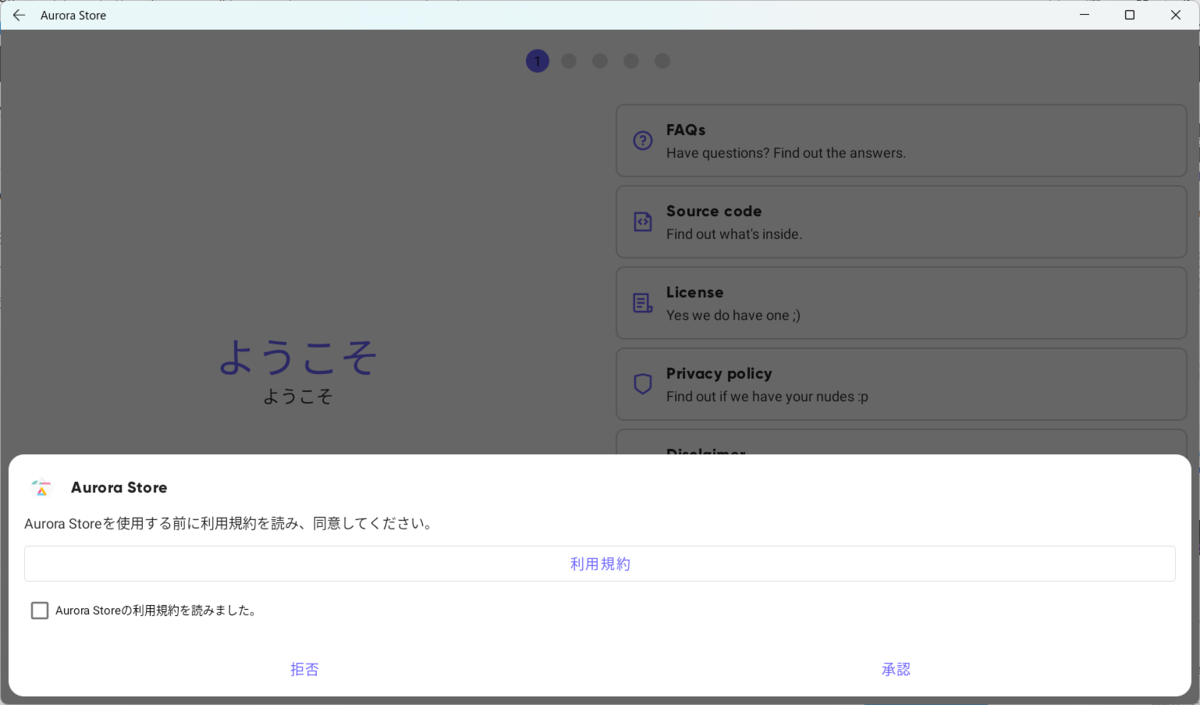This screenshot has height=705, width=1200.
Task: Click 'Have questions? Find out the answers.' text
Action: (x=786, y=153)
